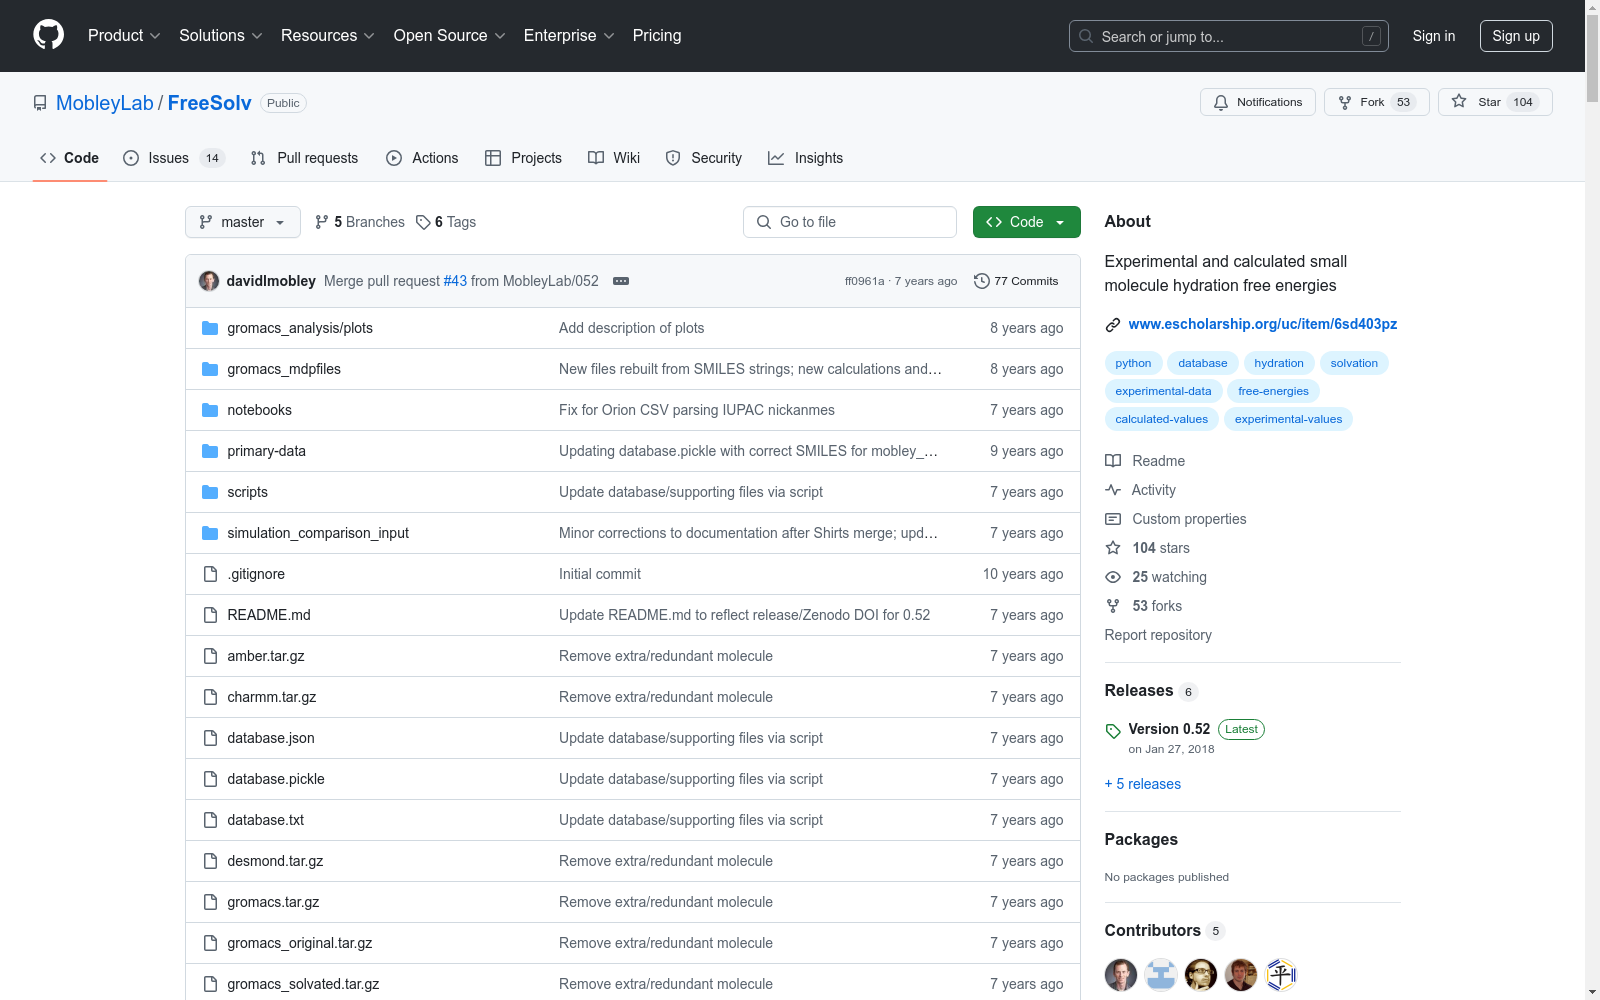The height and width of the screenshot is (1000, 1600).
Task: Click the database.json file icon
Action: pyautogui.click(x=210, y=738)
